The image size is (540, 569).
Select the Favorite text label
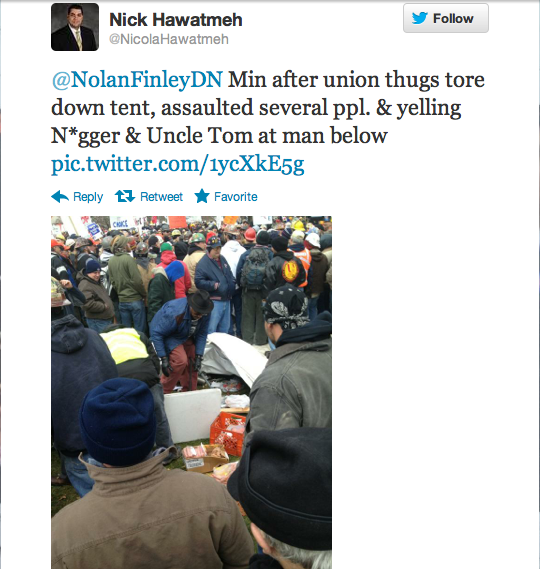coord(236,197)
